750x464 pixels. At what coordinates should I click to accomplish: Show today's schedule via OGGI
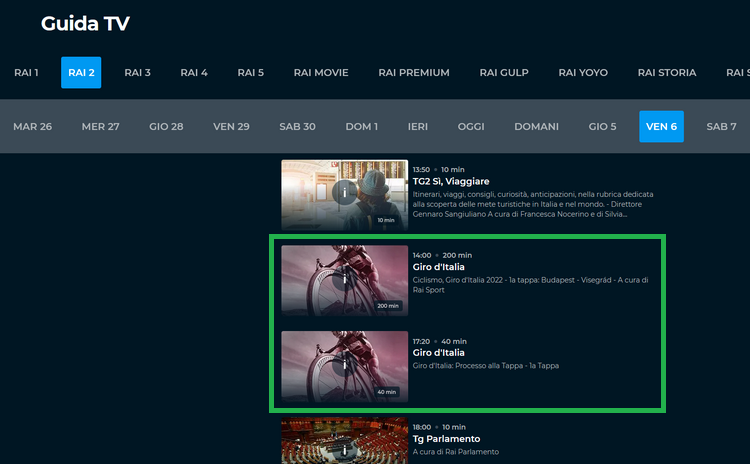pyautogui.click(x=471, y=127)
